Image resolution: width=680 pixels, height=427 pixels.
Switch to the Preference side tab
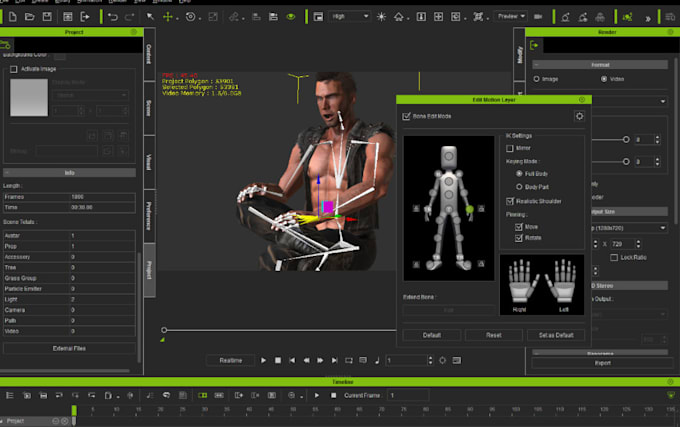pyautogui.click(x=149, y=216)
